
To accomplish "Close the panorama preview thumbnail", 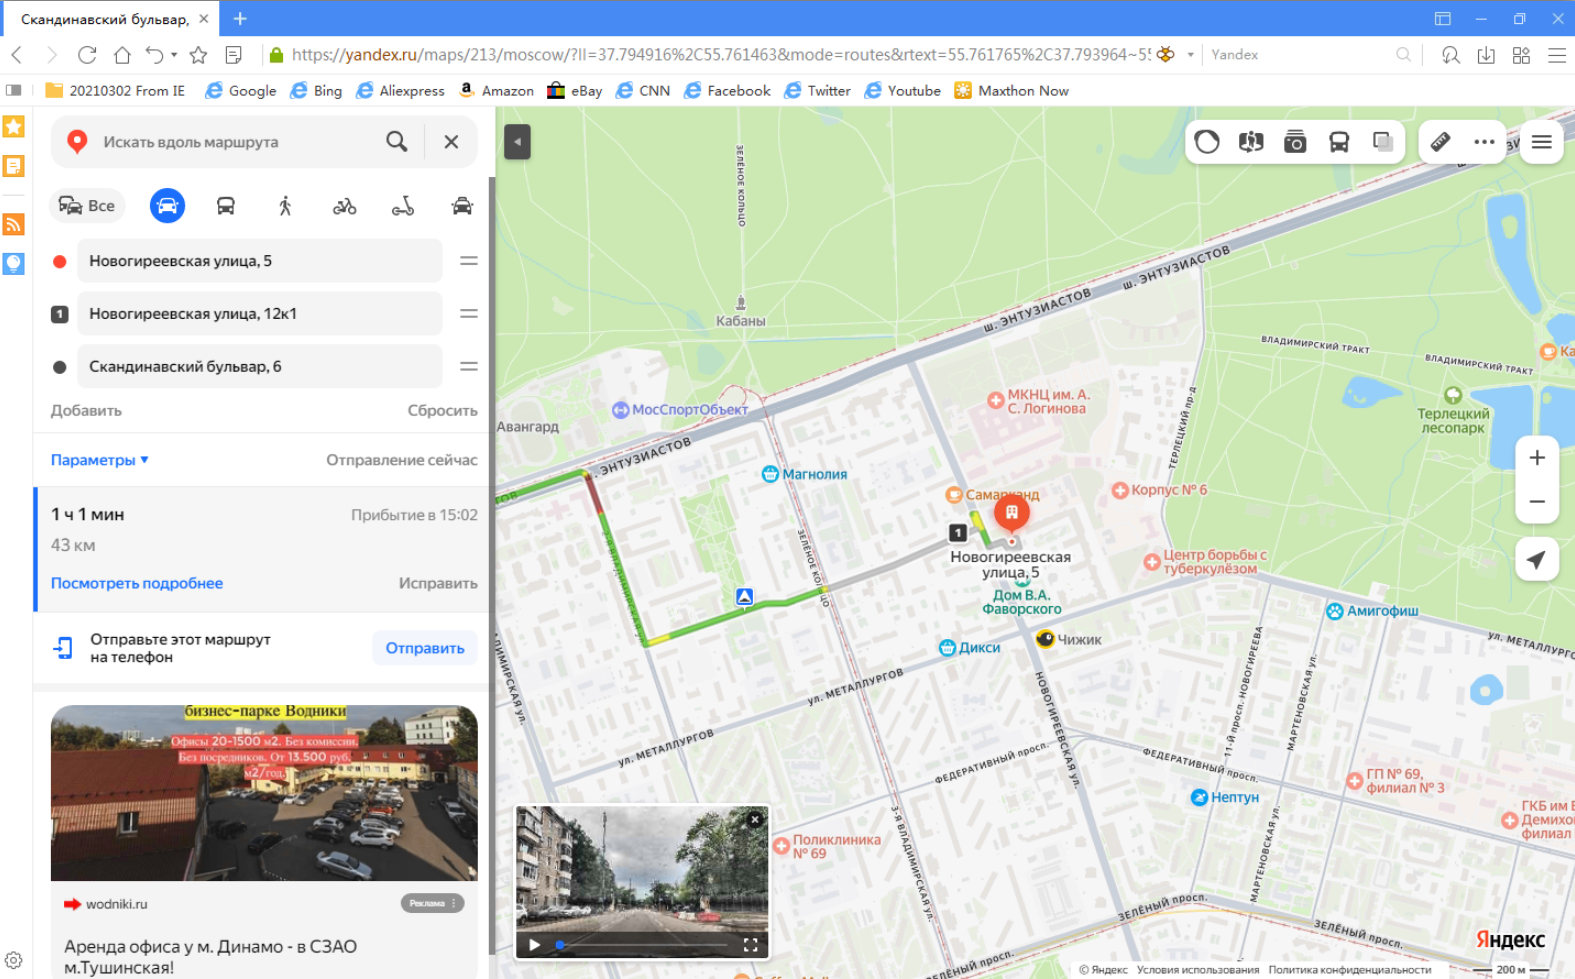I will tap(755, 819).
